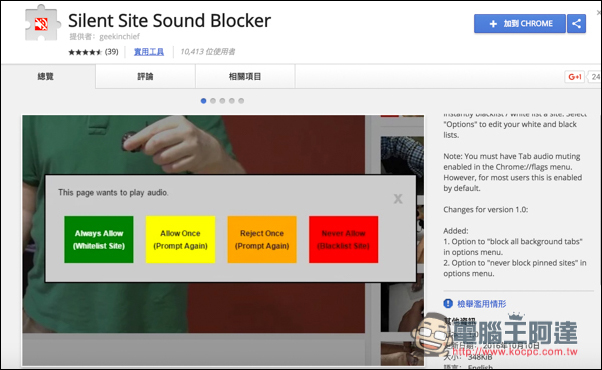602x370 pixels.
Task: Click green Always Allow (Whitelist Site) button
Action: (99, 240)
